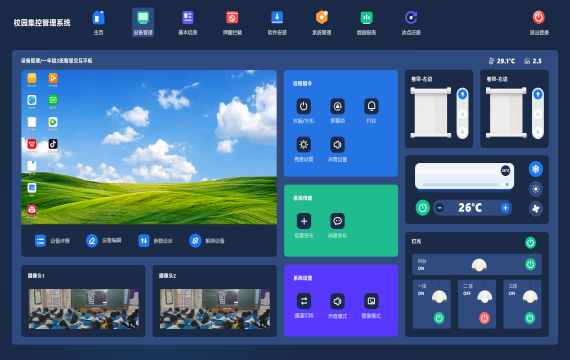Increase AC temperature with plus button
This screenshot has height=360, width=570.
click(505, 208)
